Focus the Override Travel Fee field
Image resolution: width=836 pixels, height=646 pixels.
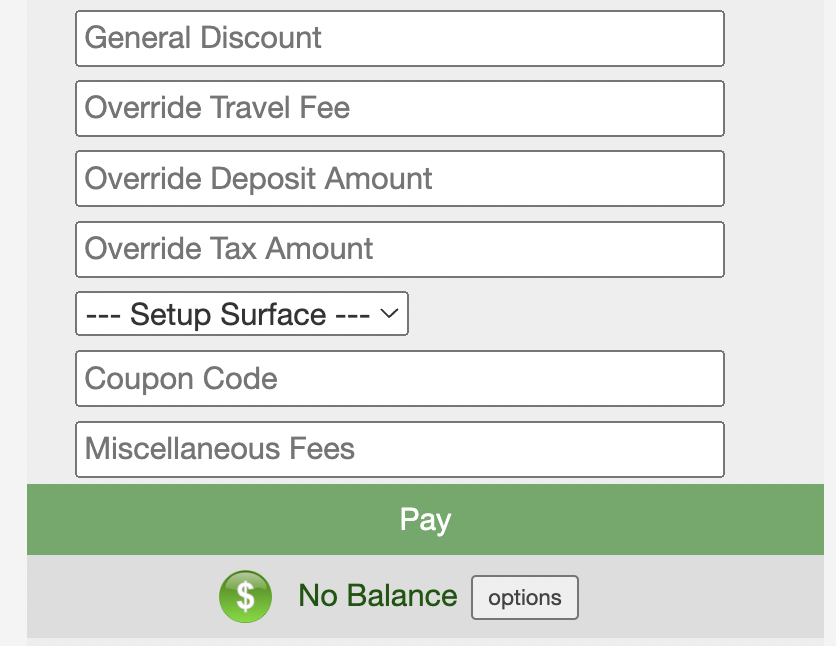pyautogui.click(x=399, y=108)
